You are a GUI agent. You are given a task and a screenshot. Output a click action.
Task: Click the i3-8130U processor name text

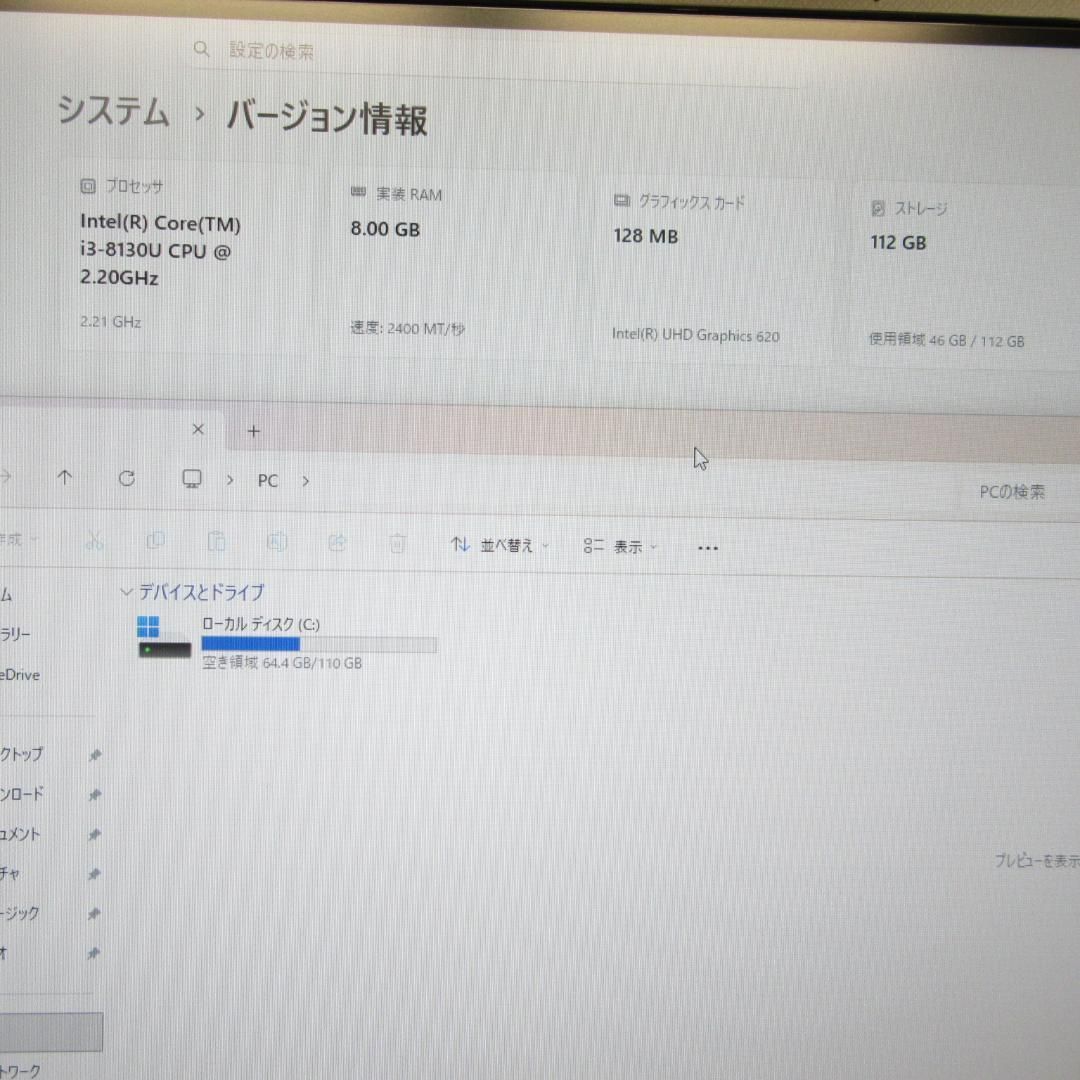pyautogui.click(x=160, y=251)
